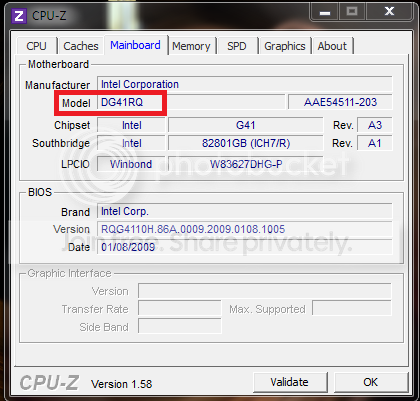
Task: Go to the Memory tab
Action: tap(191, 46)
